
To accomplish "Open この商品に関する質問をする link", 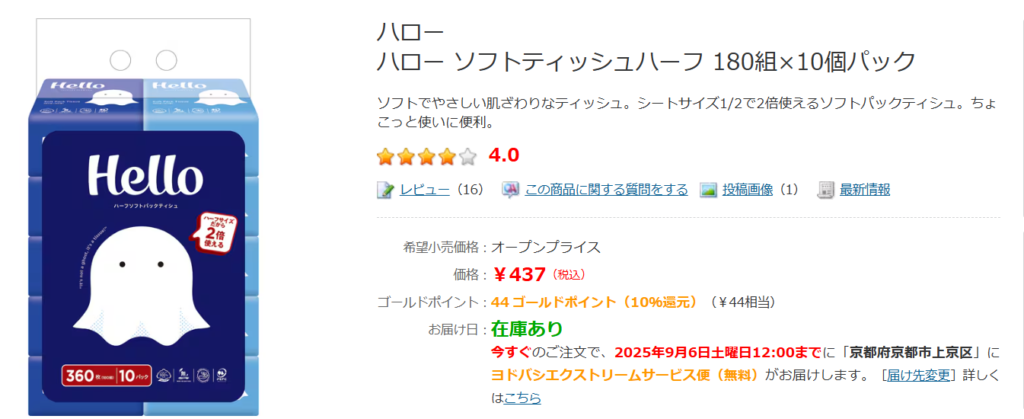I will pos(606,190).
